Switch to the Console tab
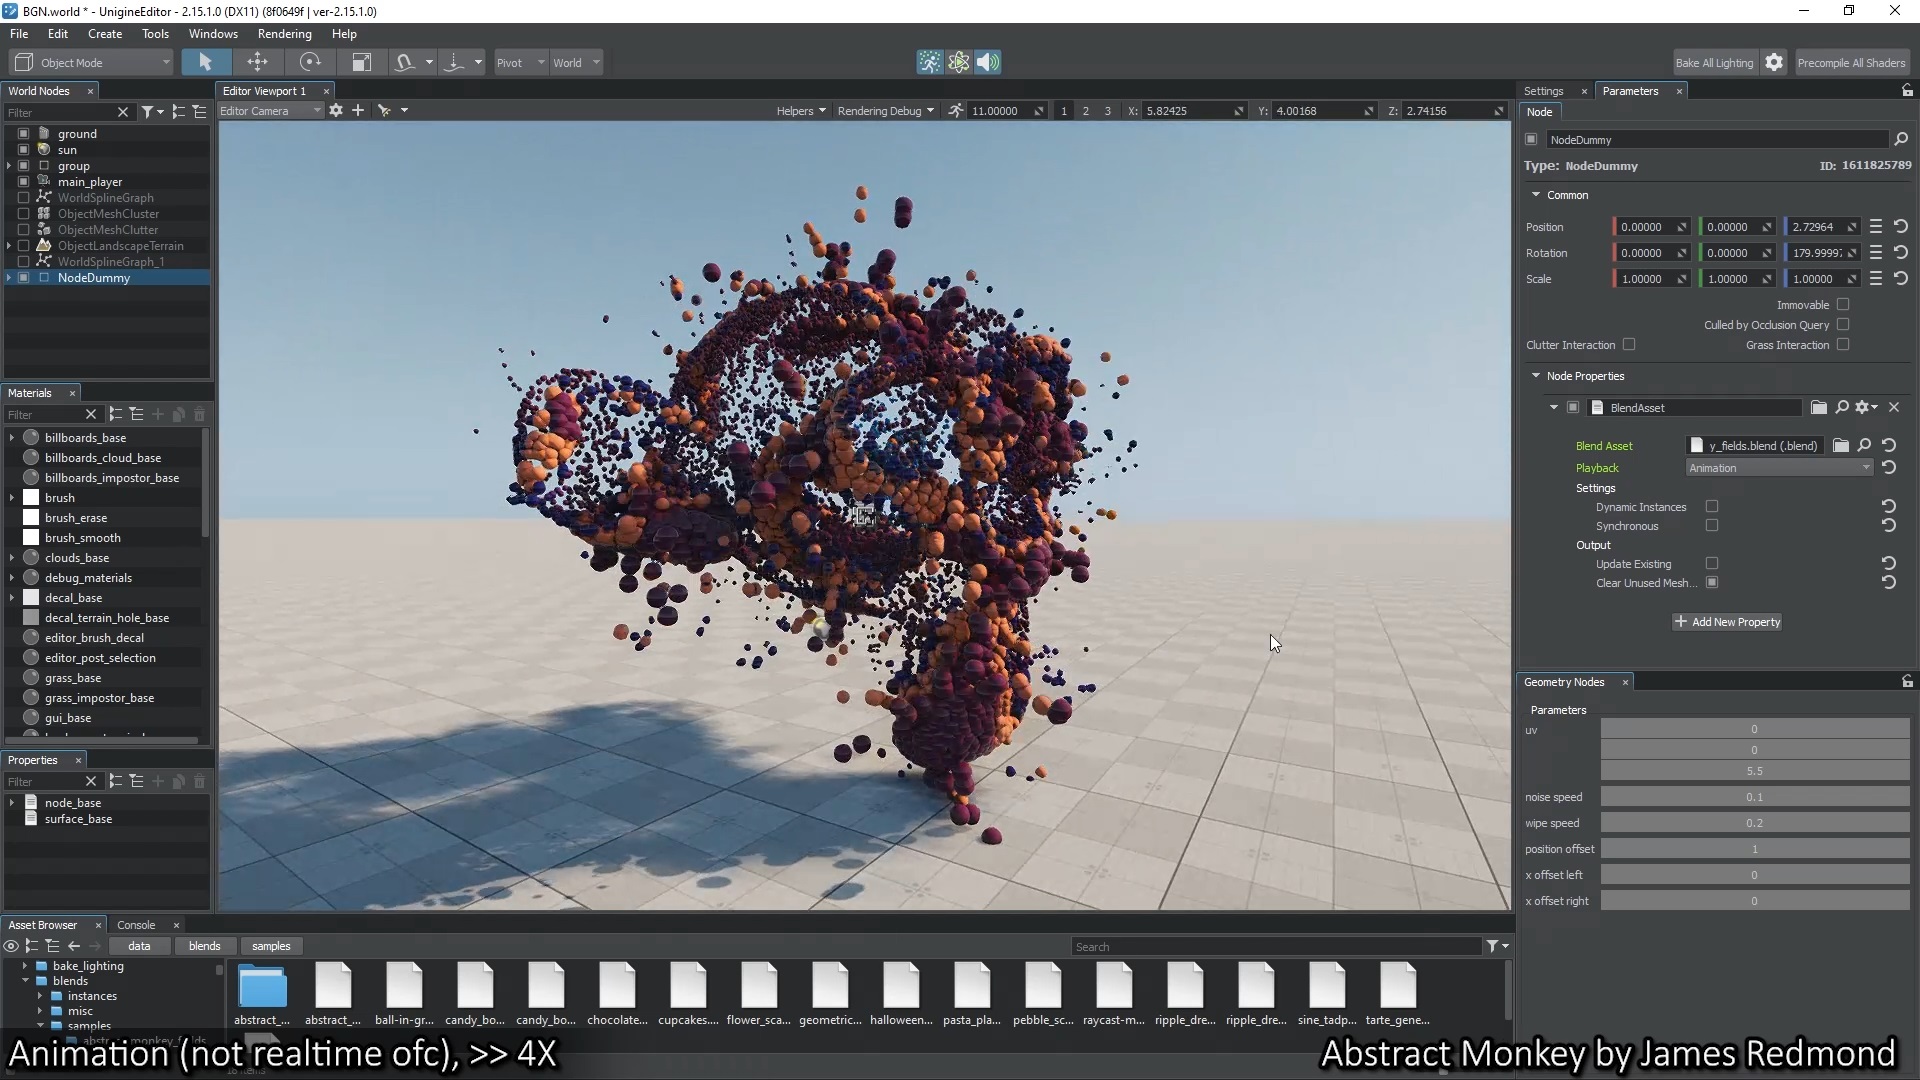1920x1080 pixels. tap(136, 924)
